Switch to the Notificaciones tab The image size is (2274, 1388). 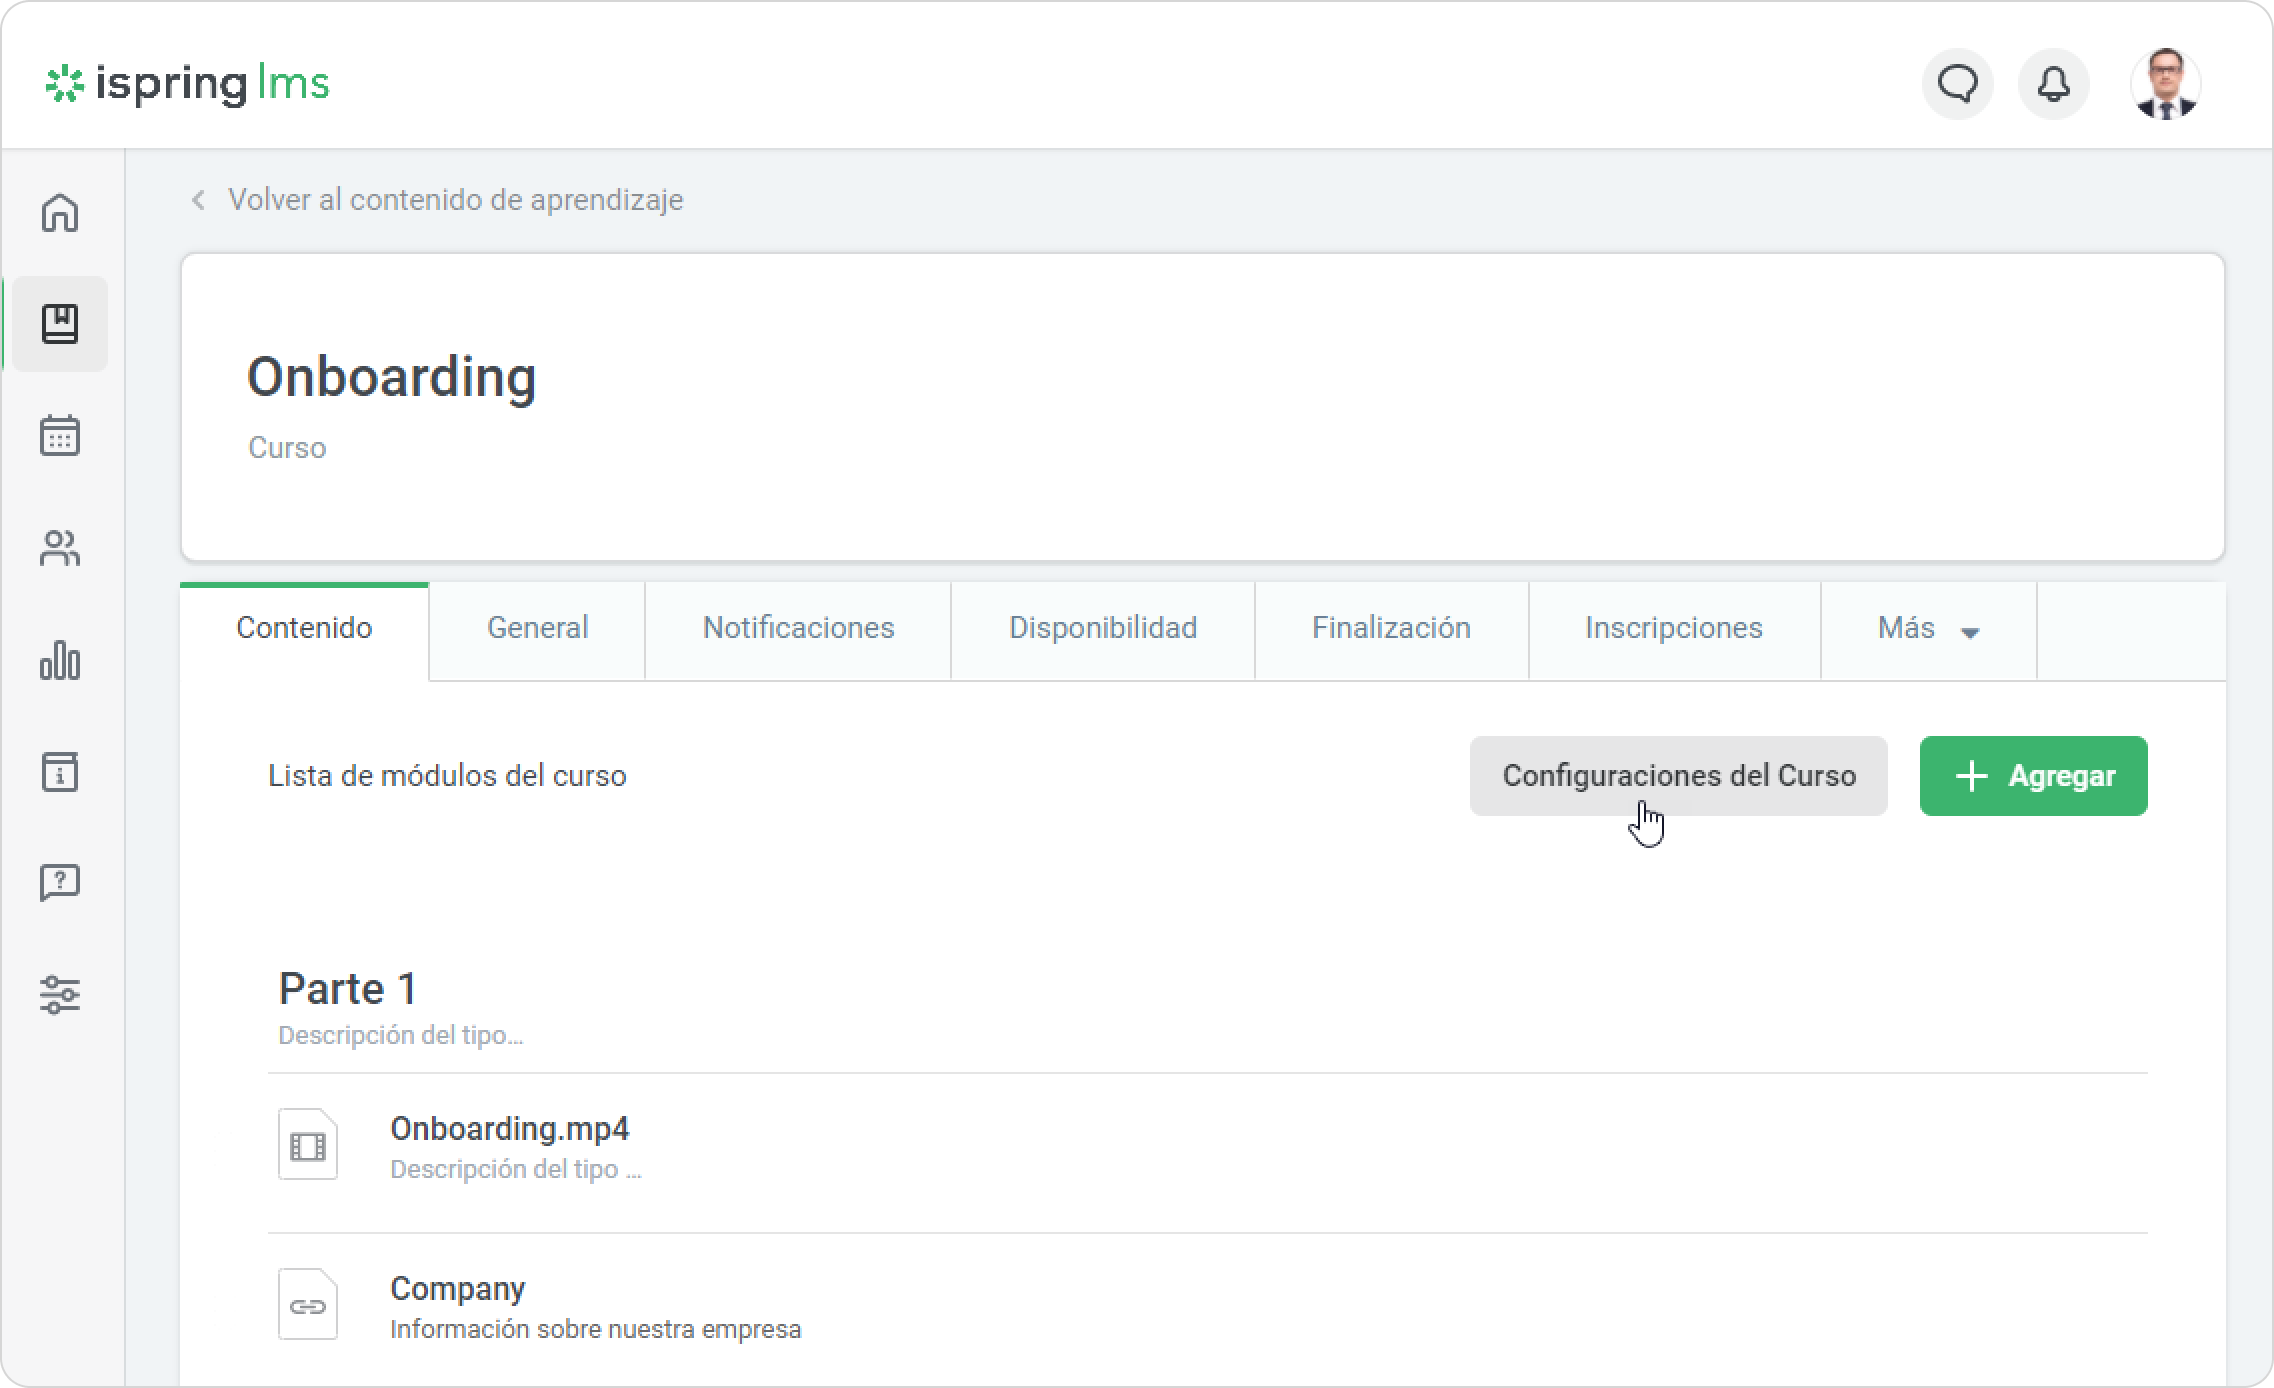pos(798,629)
